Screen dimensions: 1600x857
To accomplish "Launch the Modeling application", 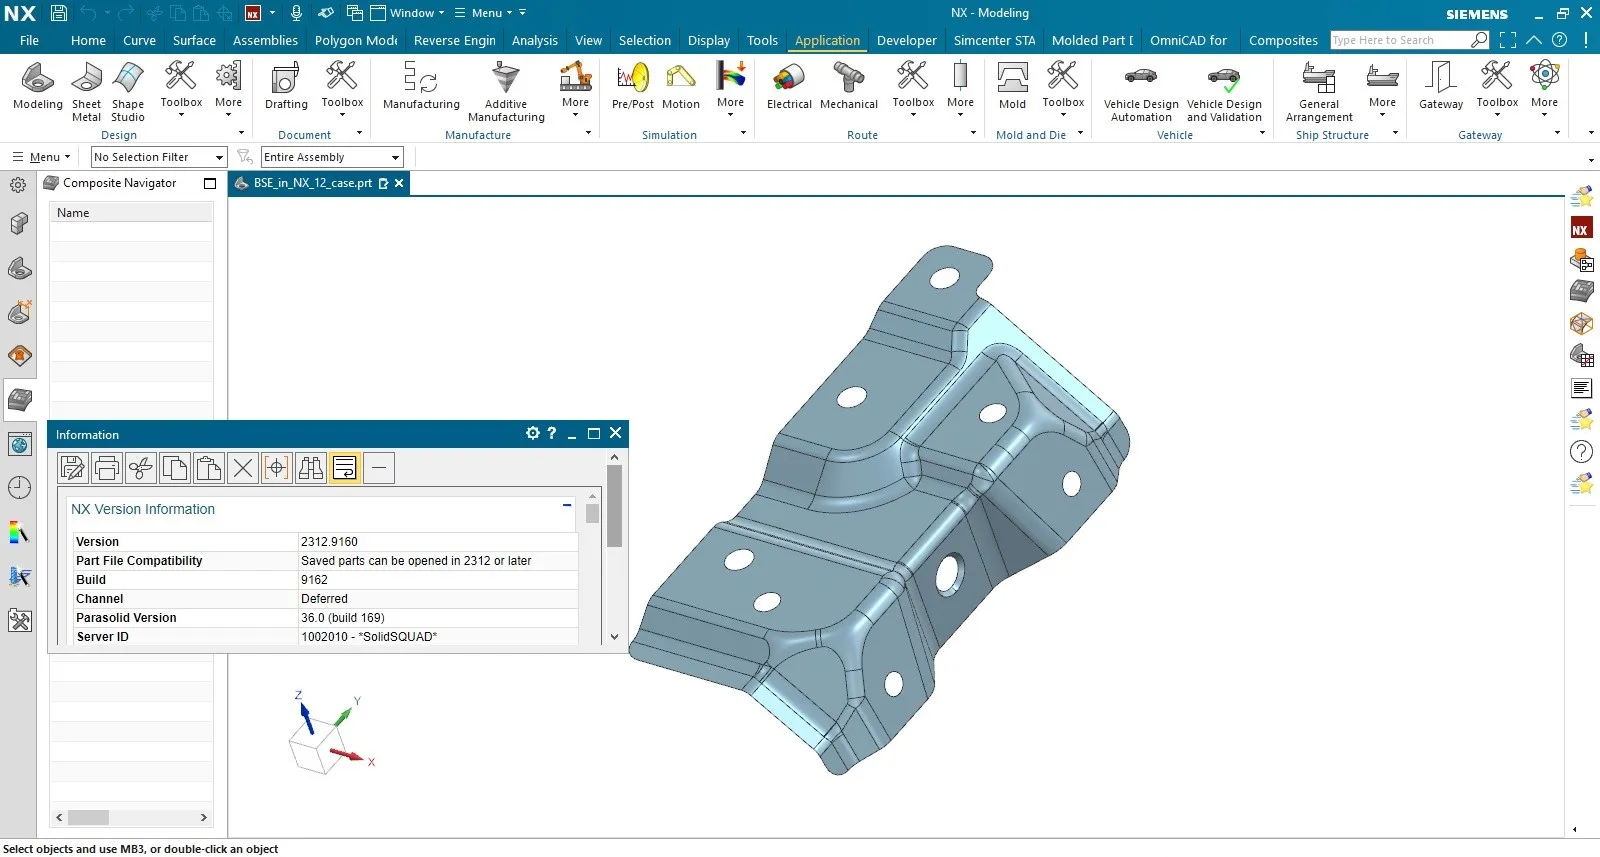I will tap(38, 86).
